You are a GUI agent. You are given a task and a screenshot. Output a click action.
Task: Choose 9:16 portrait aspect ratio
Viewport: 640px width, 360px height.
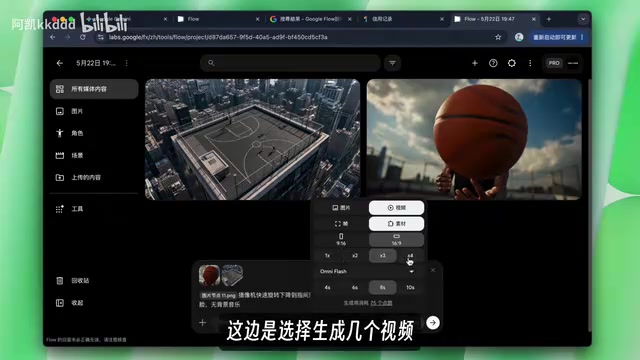341,240
